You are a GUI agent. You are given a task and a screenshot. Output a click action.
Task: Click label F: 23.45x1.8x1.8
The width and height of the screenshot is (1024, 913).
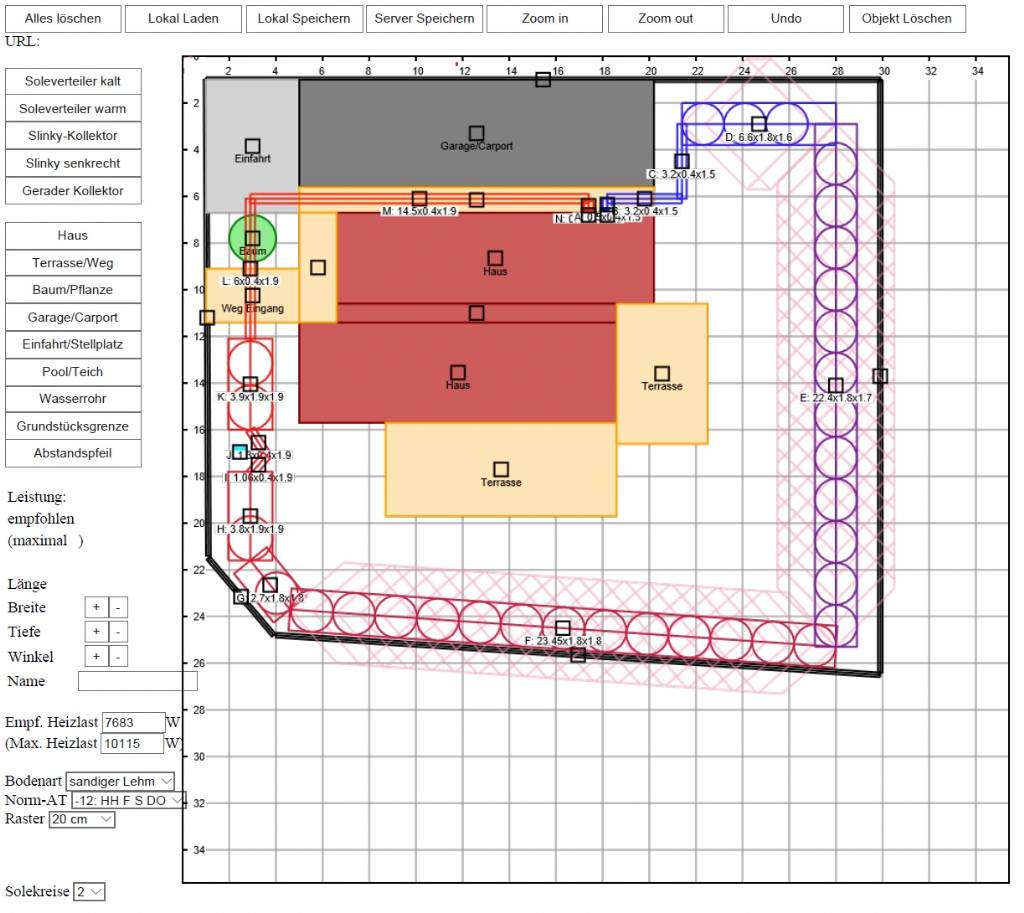click(563, 641)
